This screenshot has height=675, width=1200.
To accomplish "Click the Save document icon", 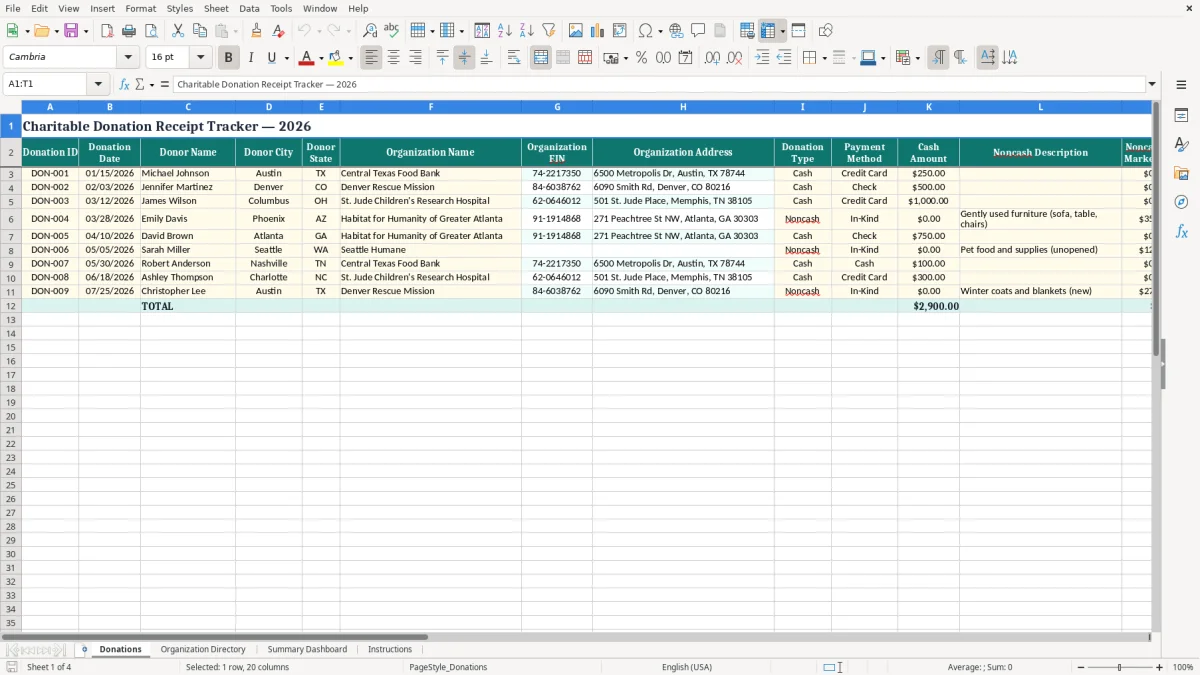I will [x=71, y=31].
